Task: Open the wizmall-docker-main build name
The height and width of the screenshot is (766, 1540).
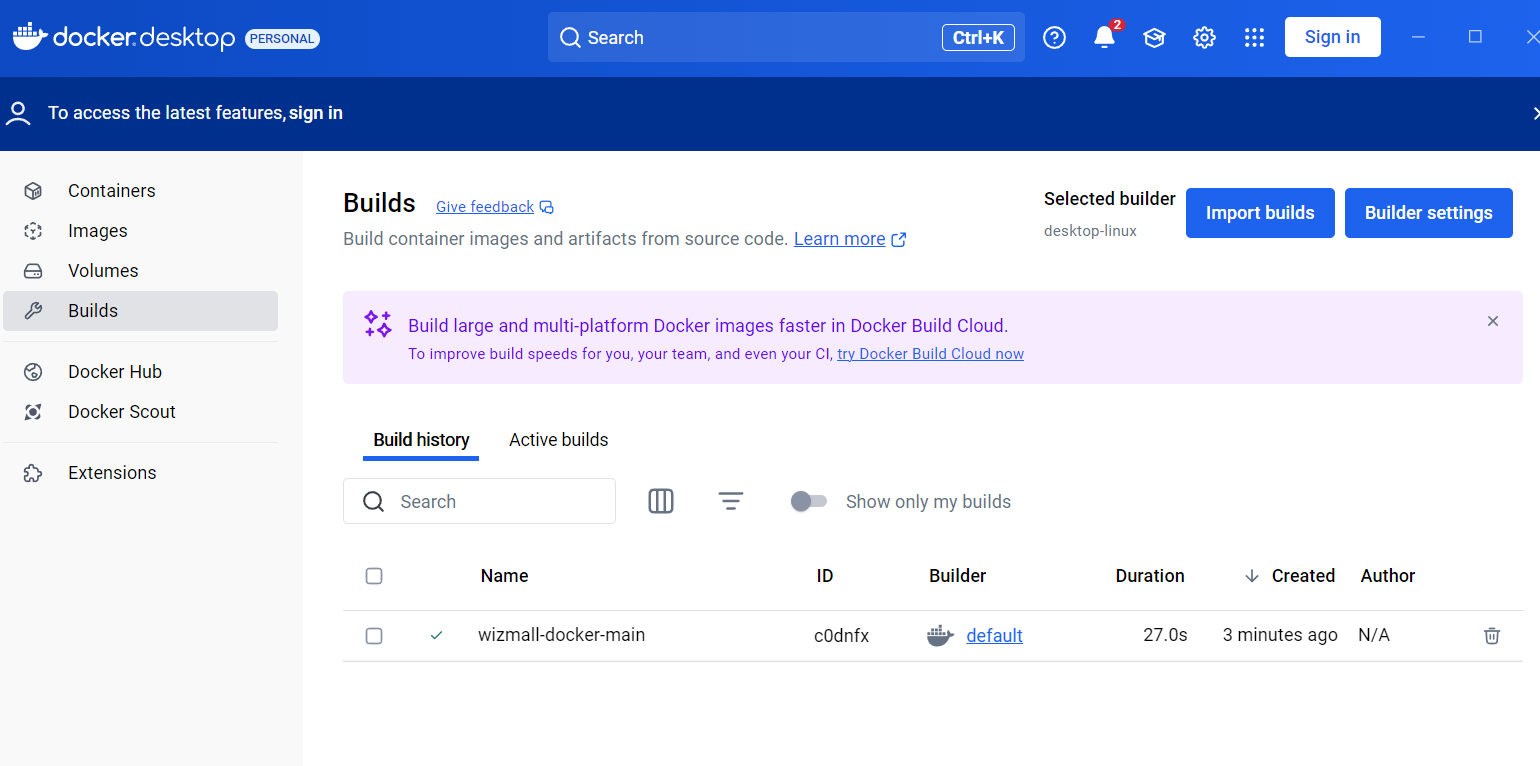Action: coord(561,635)
